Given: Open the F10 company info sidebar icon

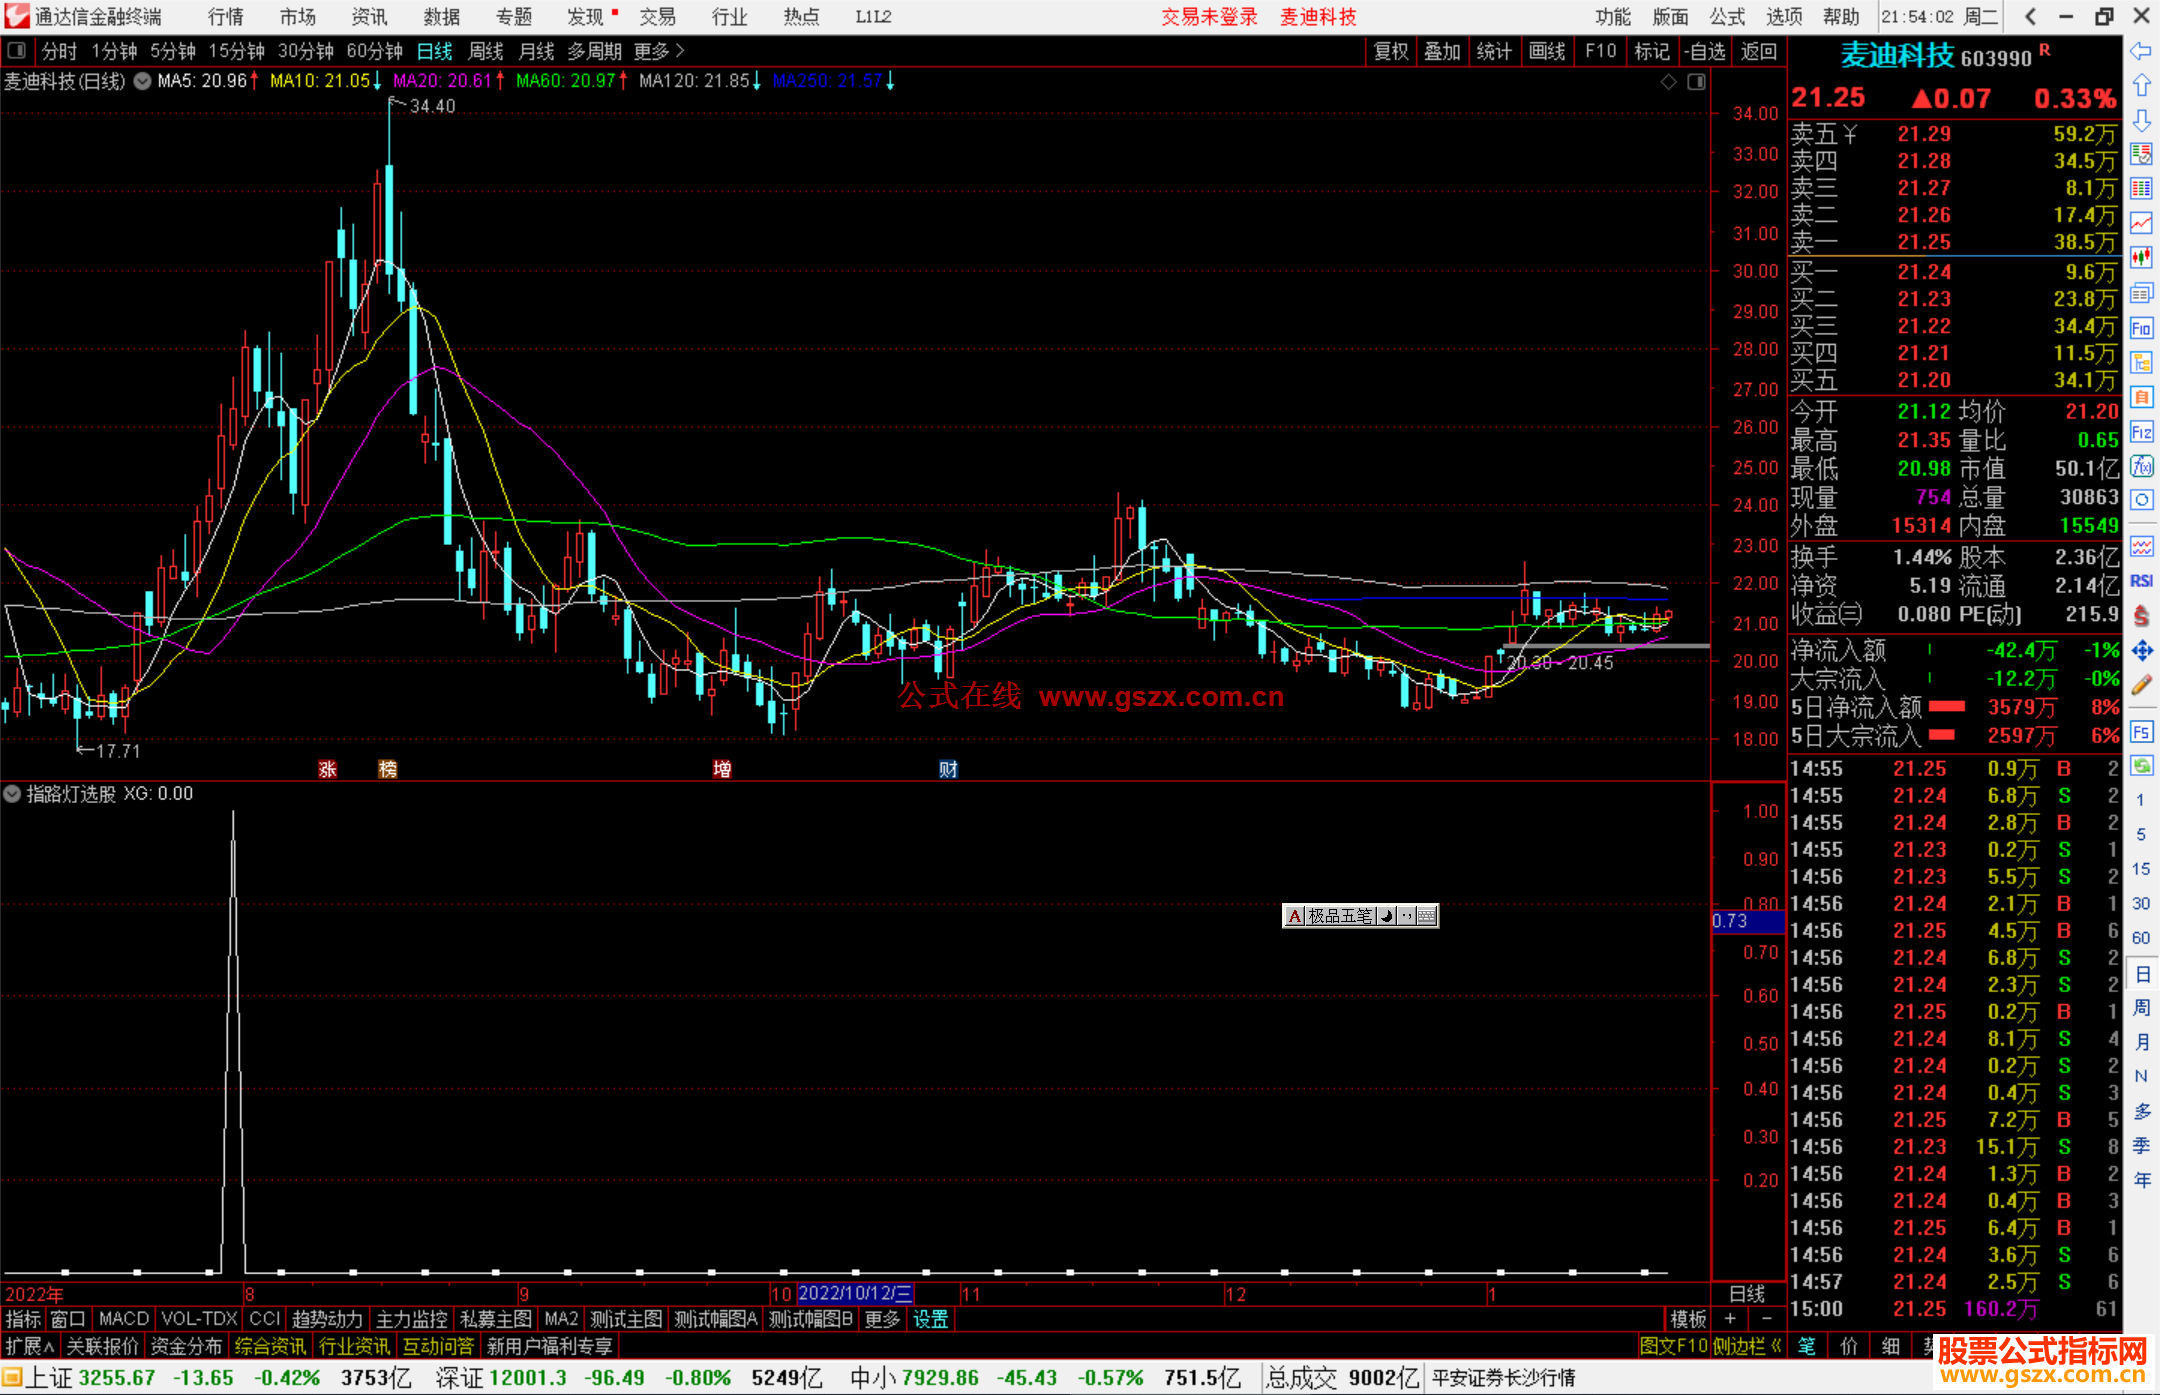Looking at the screenshot, I should (2141, 328).
